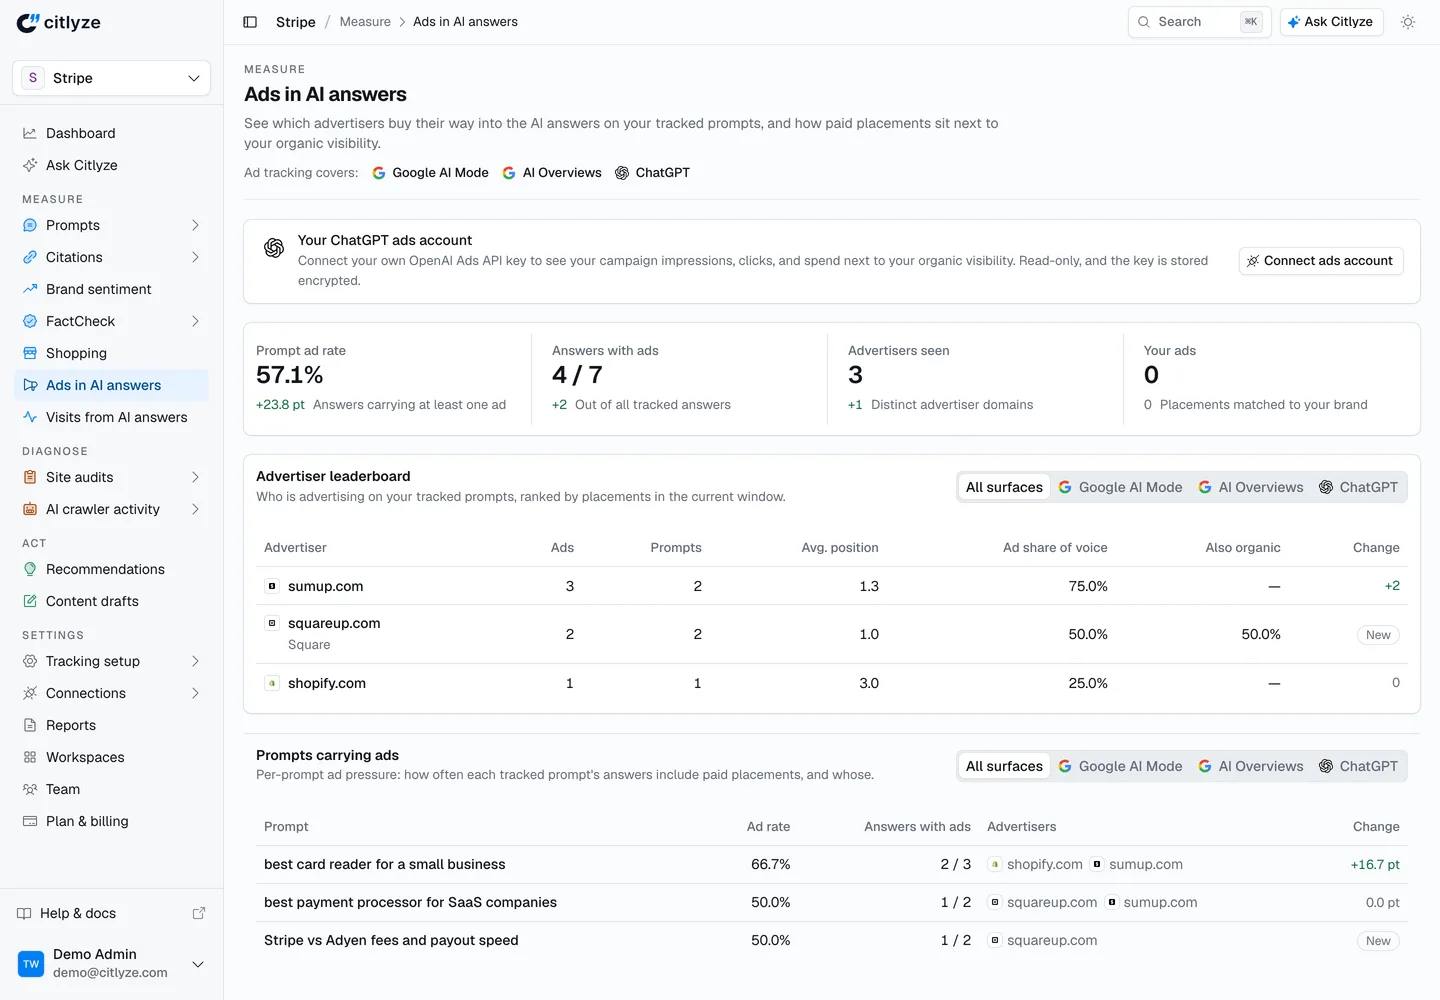Click prompt 'best payment processor for SaaS companies'
Screen dimensions: 1440x1000
click(410, 902)
